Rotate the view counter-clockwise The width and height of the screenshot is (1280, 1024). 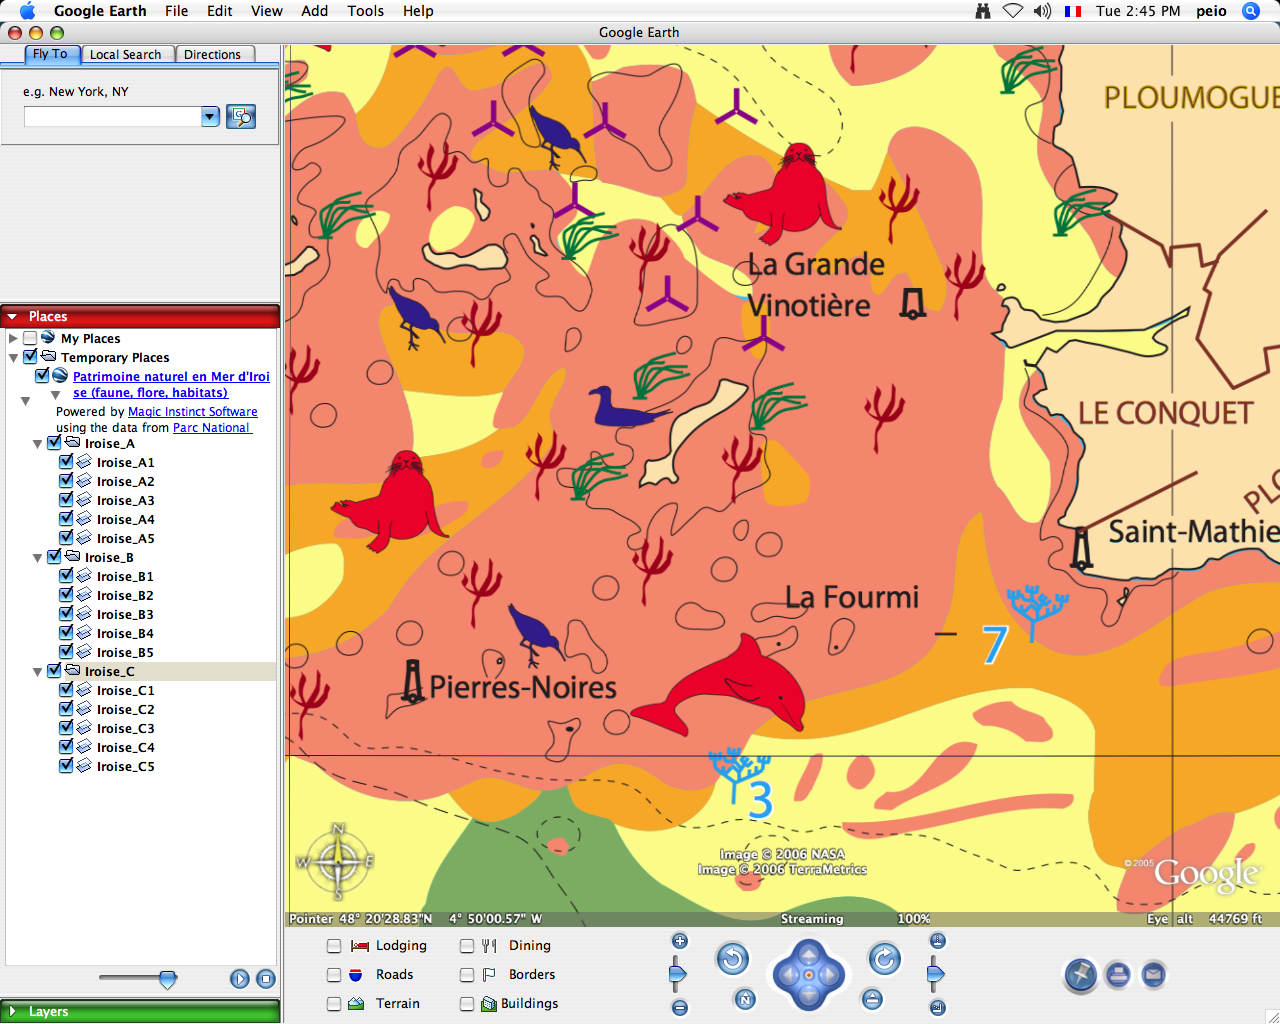(732, 960)
